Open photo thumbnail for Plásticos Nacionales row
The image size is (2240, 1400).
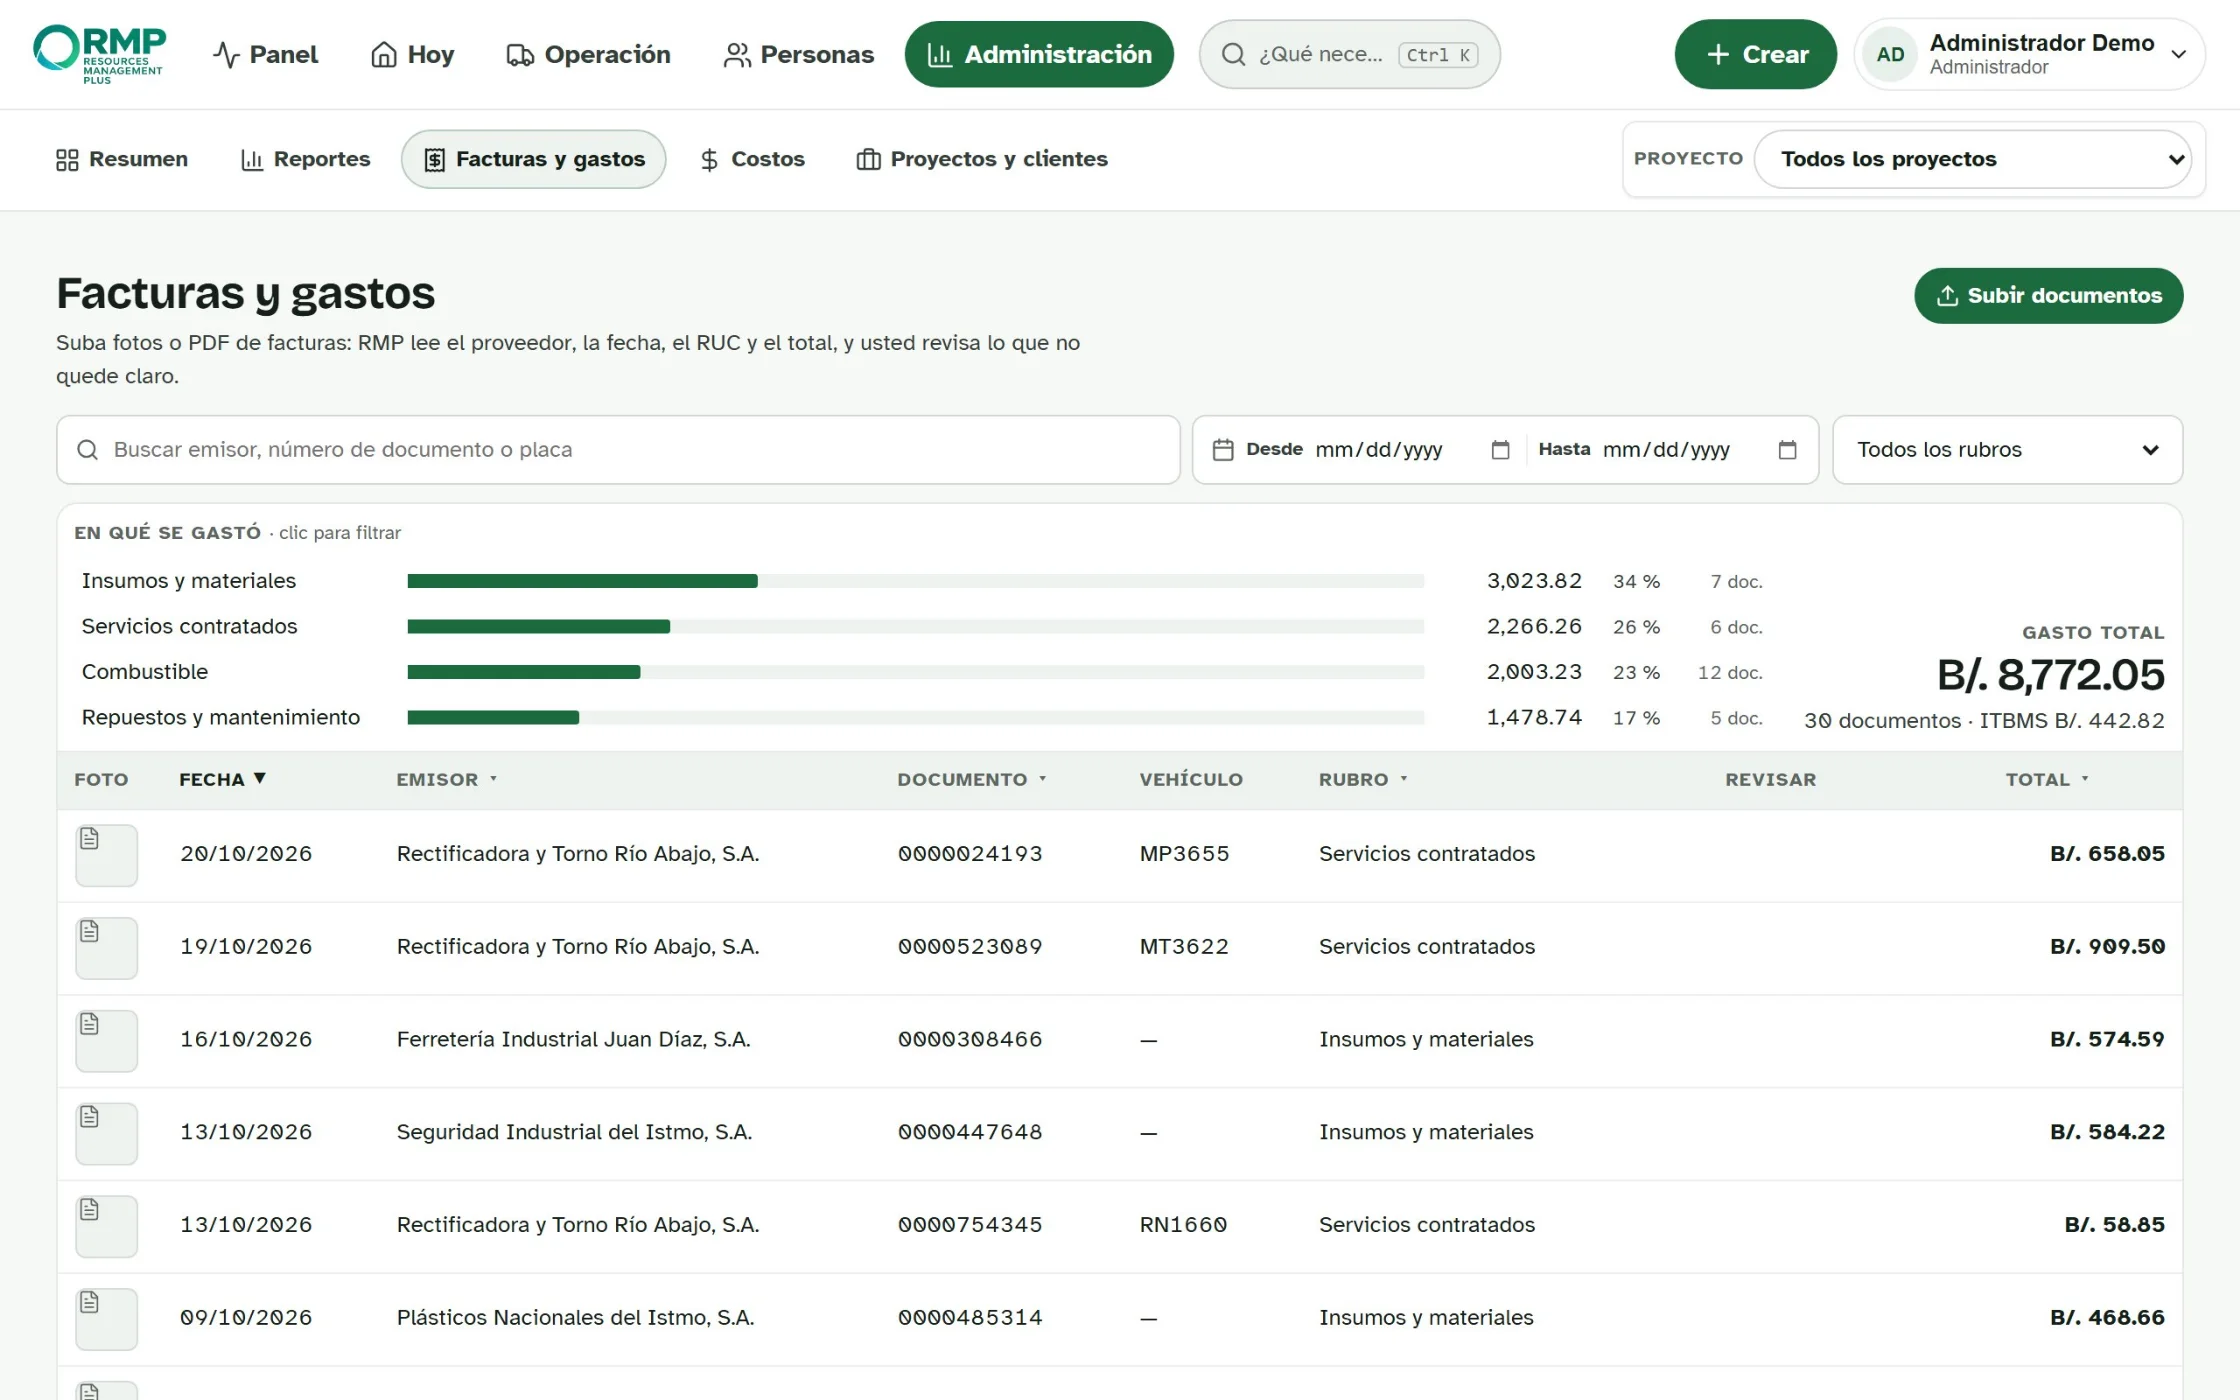pos(106,1319)
